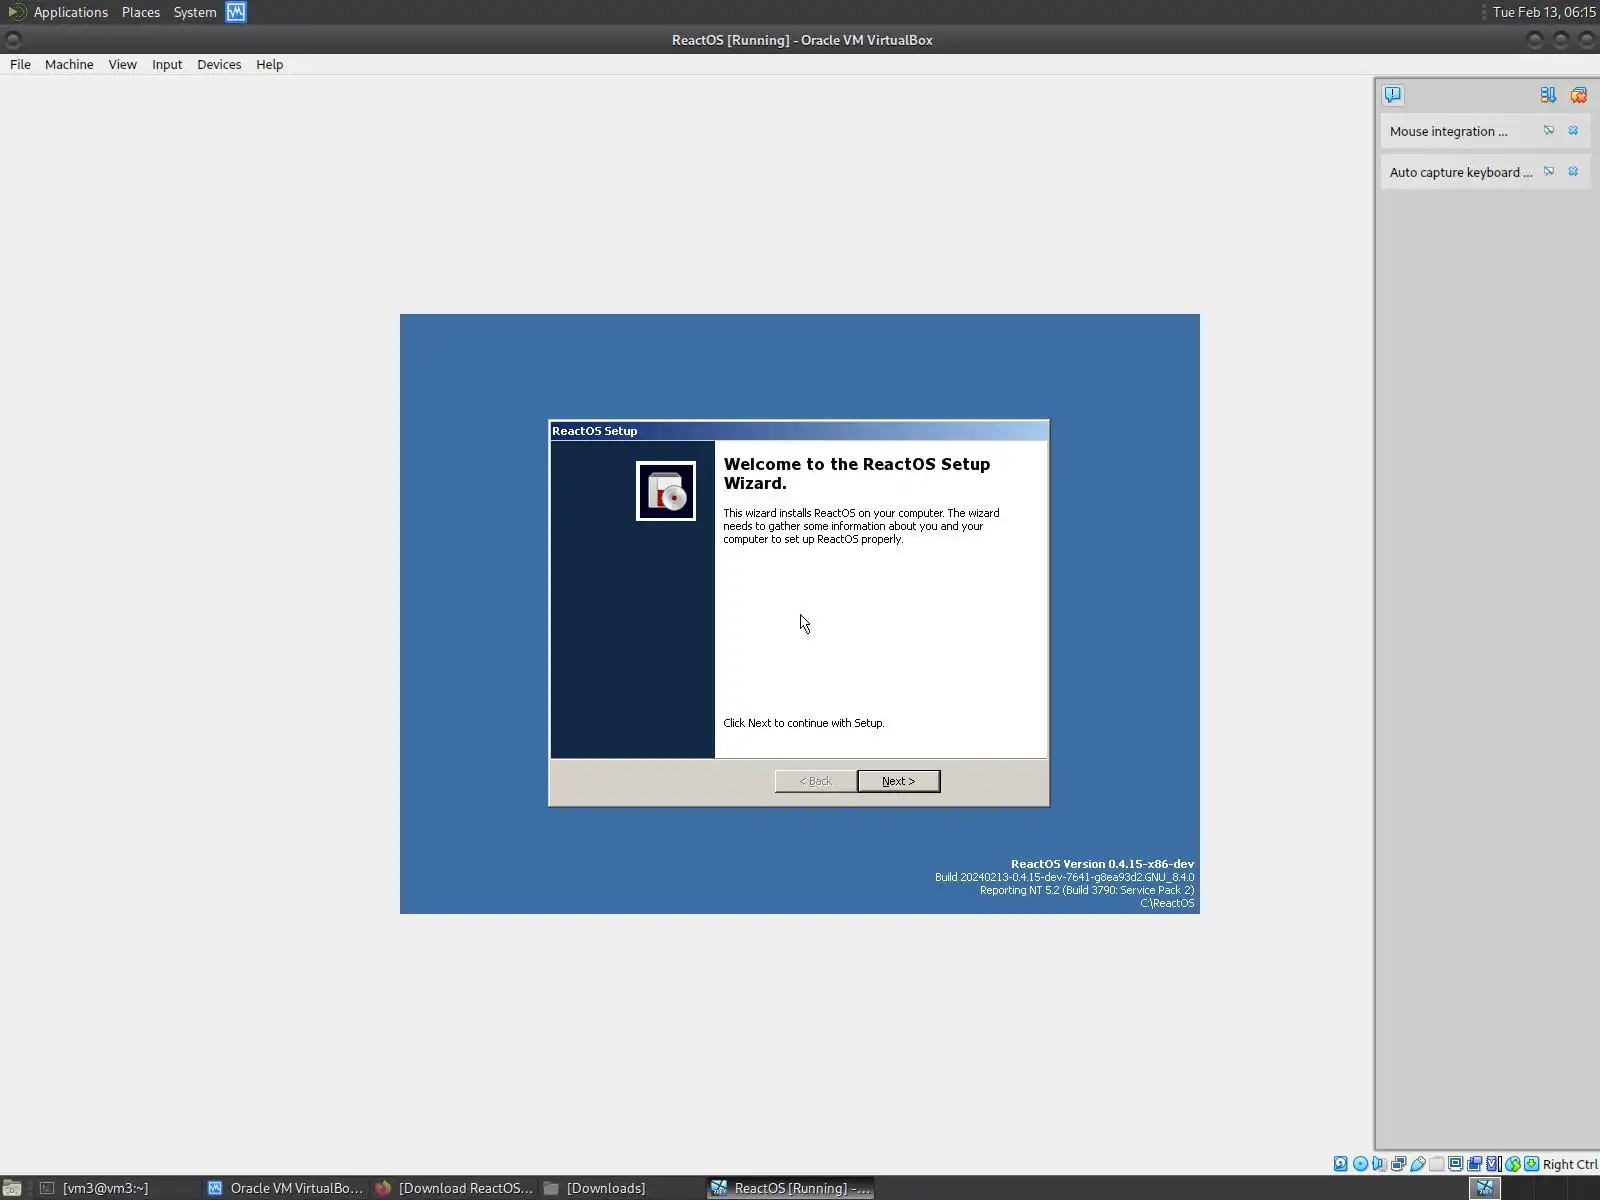Click the keyboard capture status indicator
The height and width of the screenshot is (1200, 1600).
coord(1531,1164)
